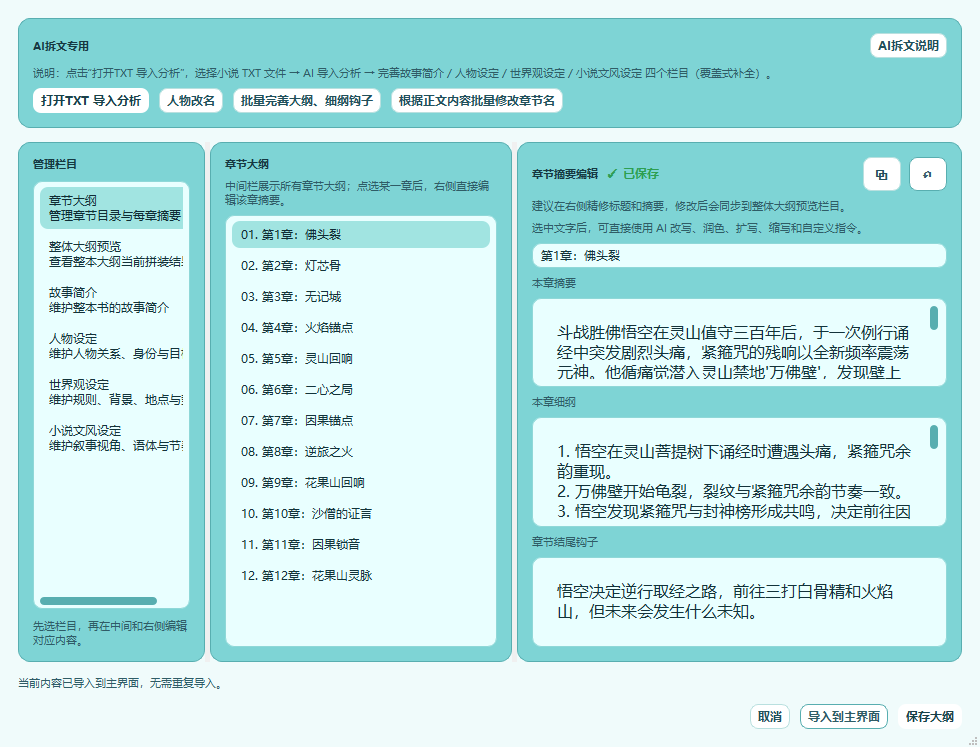
Task: Select chapter 03. 第3章：无记城
Action: pos(361,296)
